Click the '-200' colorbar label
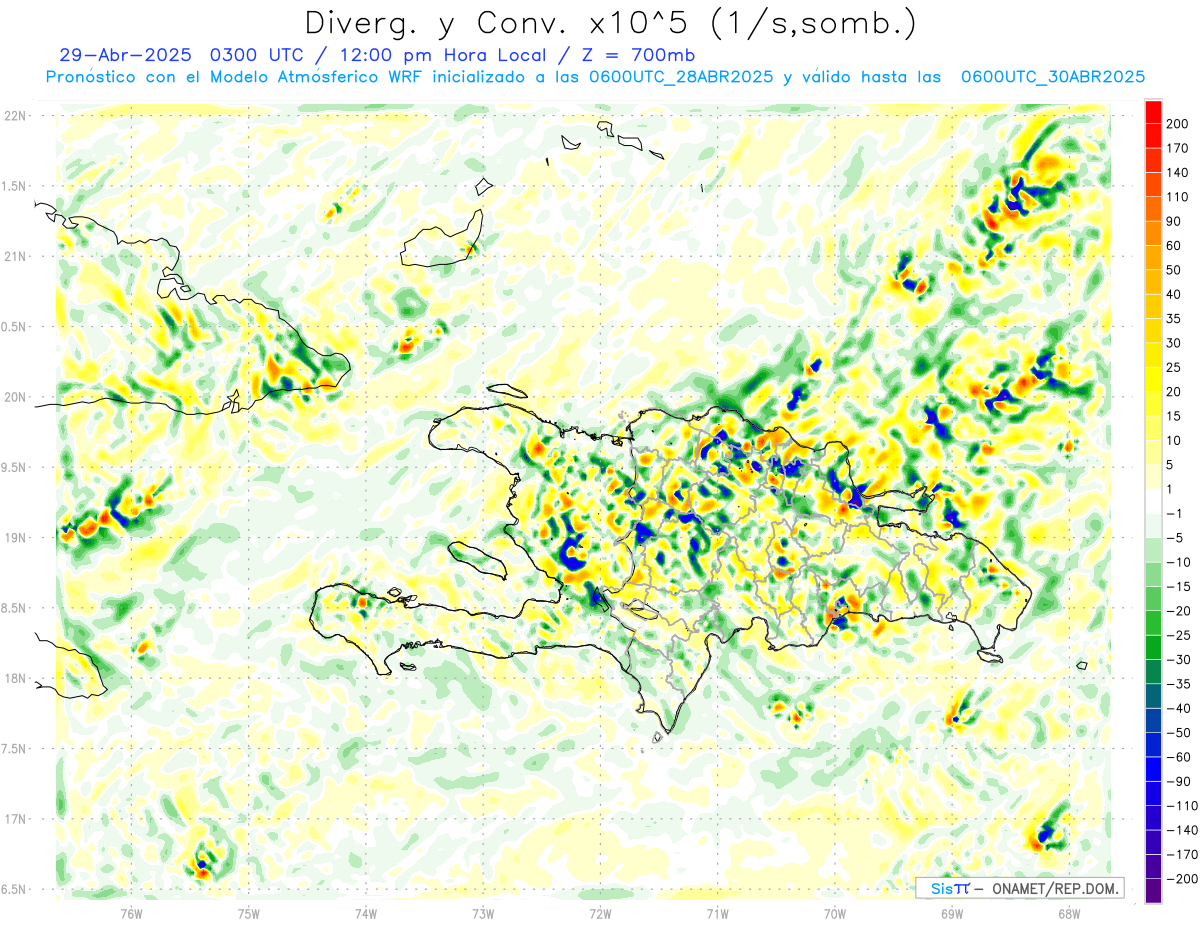Viewport: 1200px width, 927px height. click(x=1182, y=878)
